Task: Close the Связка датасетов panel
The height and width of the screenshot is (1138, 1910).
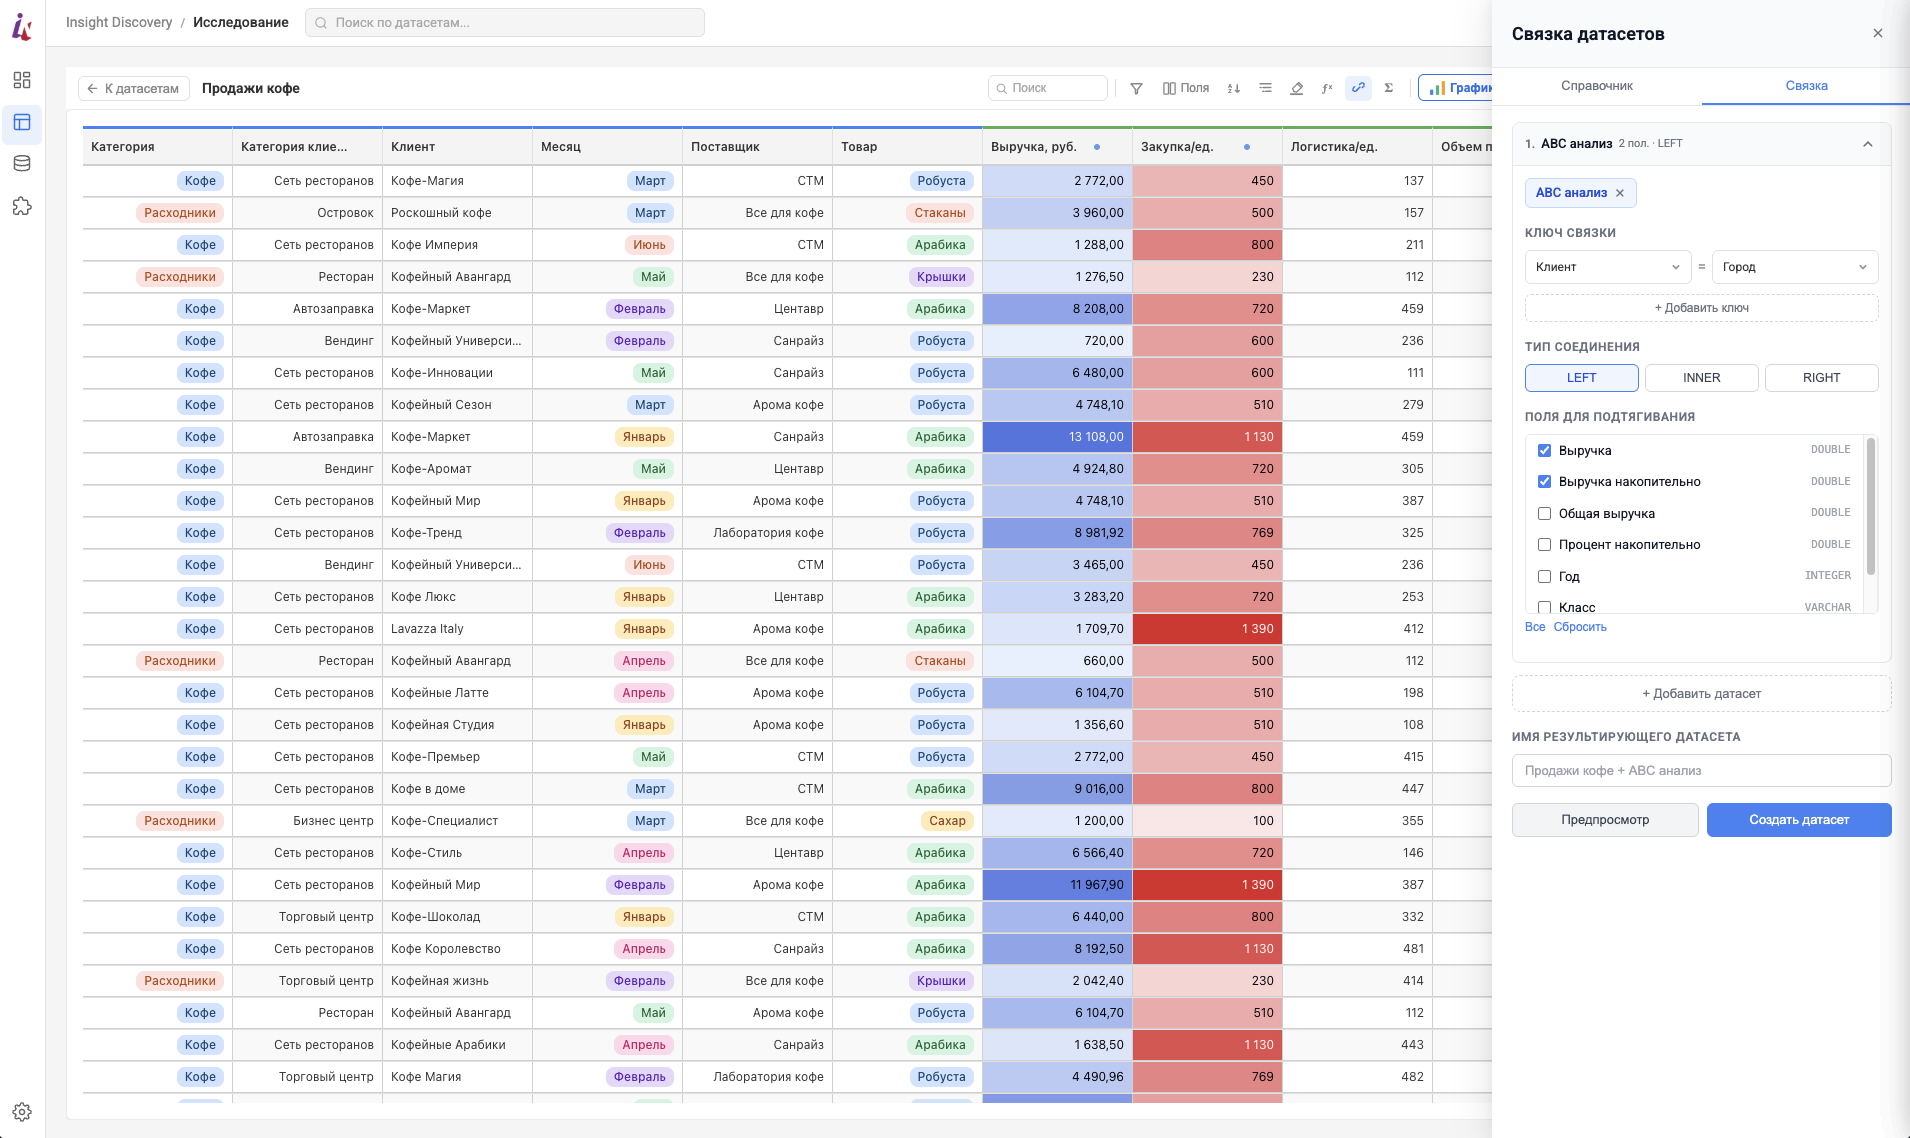Action: point(1878,33)
